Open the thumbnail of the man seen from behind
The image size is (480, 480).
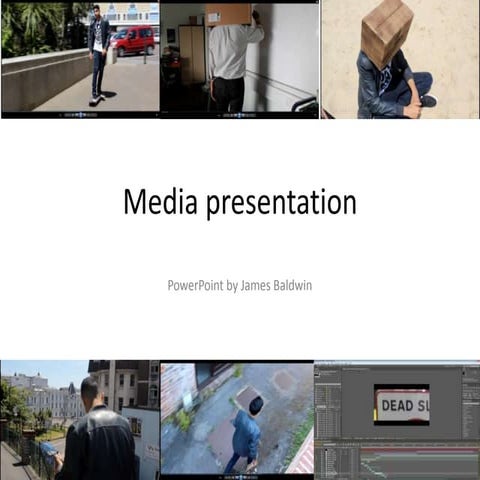[80, 420]
